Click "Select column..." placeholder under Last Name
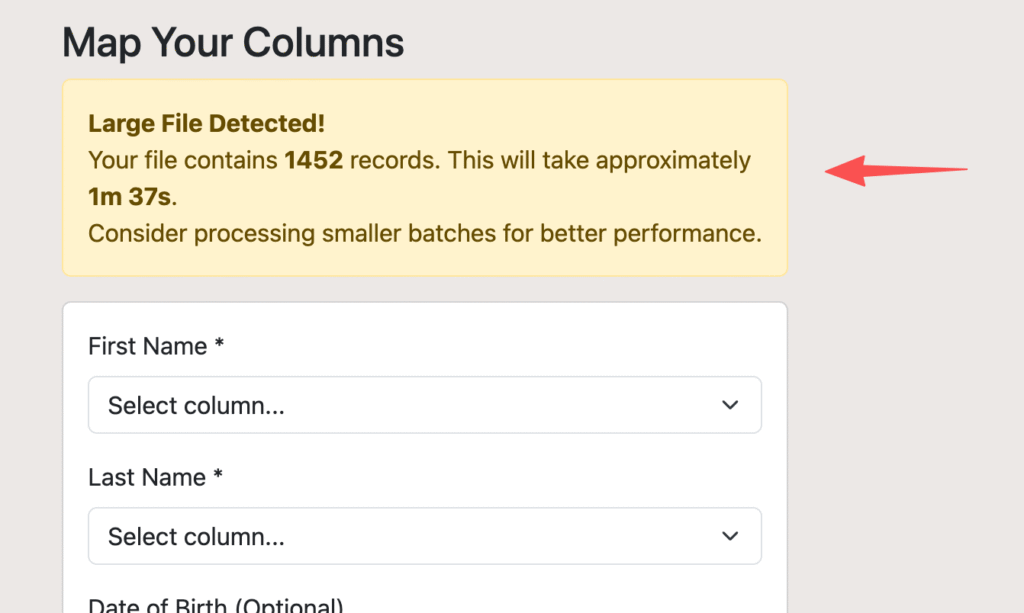The width and height of the screenshot is (1024, 613). point(196,537)
